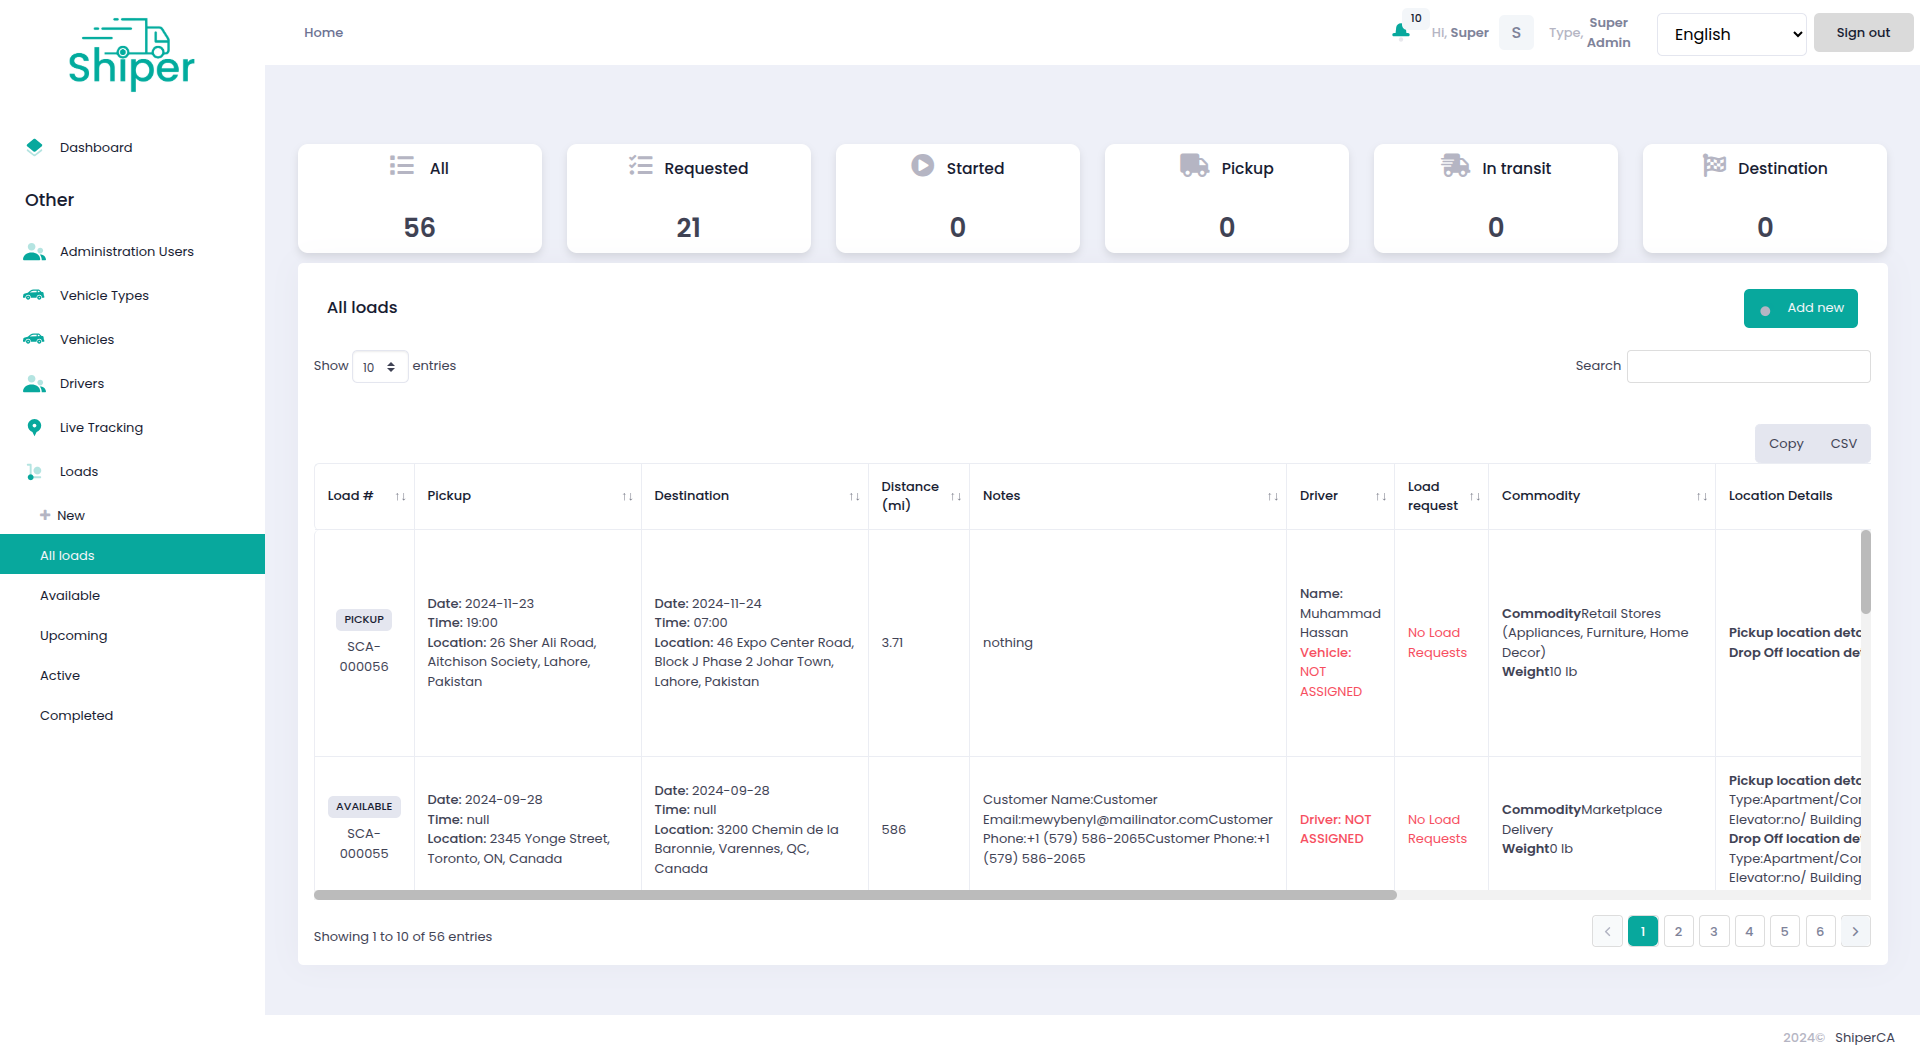Click the horizontal table scrollbar

click(x=856, y=895)
